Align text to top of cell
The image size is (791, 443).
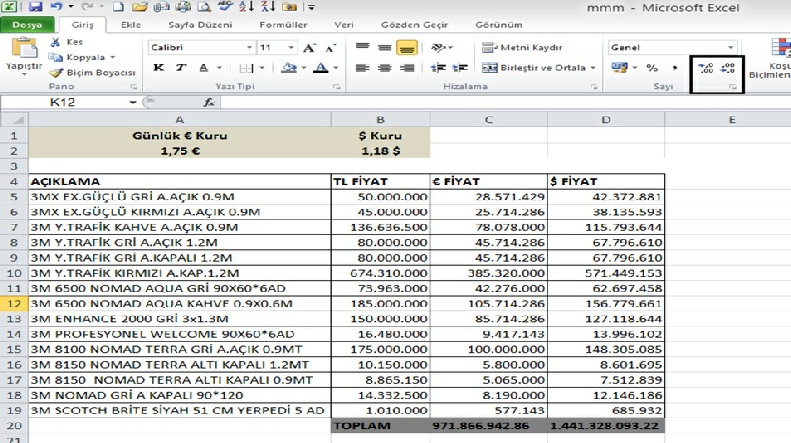[x=362, y=47]
